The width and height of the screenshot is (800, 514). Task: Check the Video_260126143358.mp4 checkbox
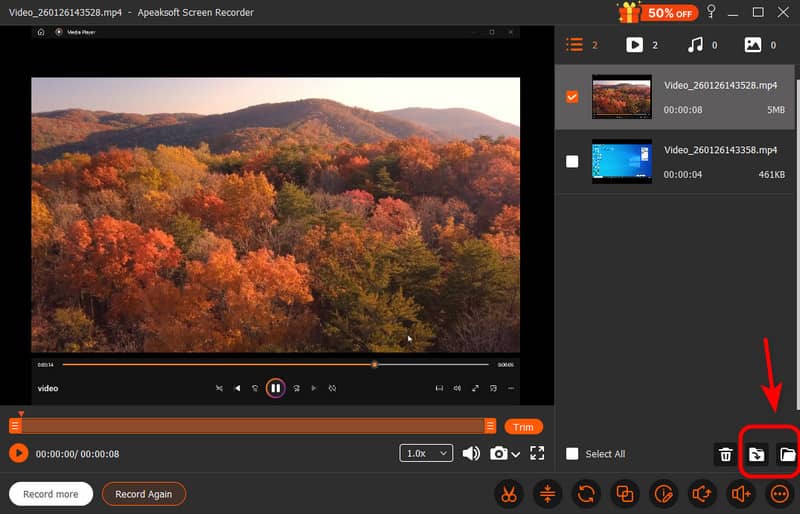point(572,161)
